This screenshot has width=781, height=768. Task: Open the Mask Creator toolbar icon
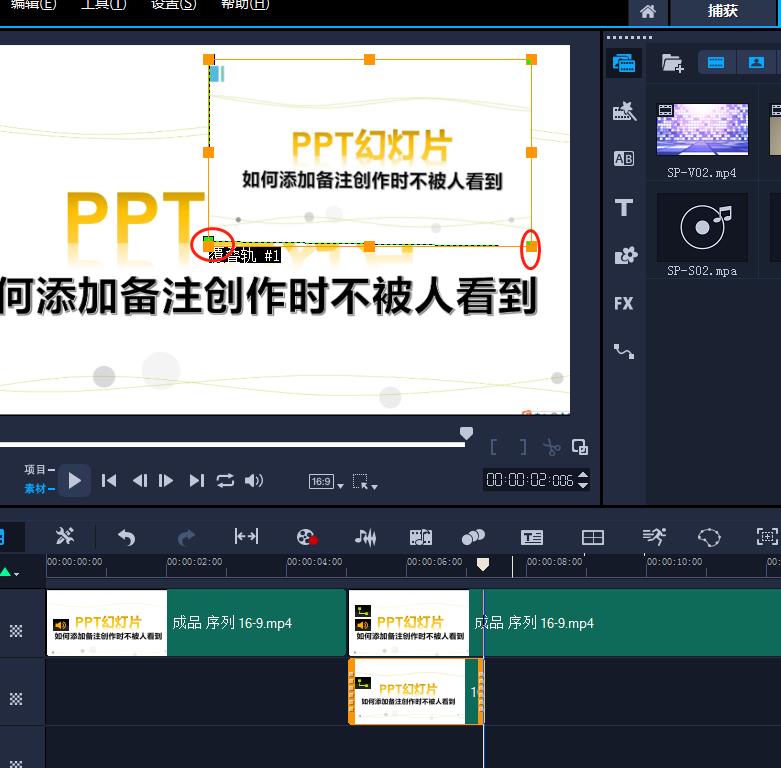coord(709,537)
